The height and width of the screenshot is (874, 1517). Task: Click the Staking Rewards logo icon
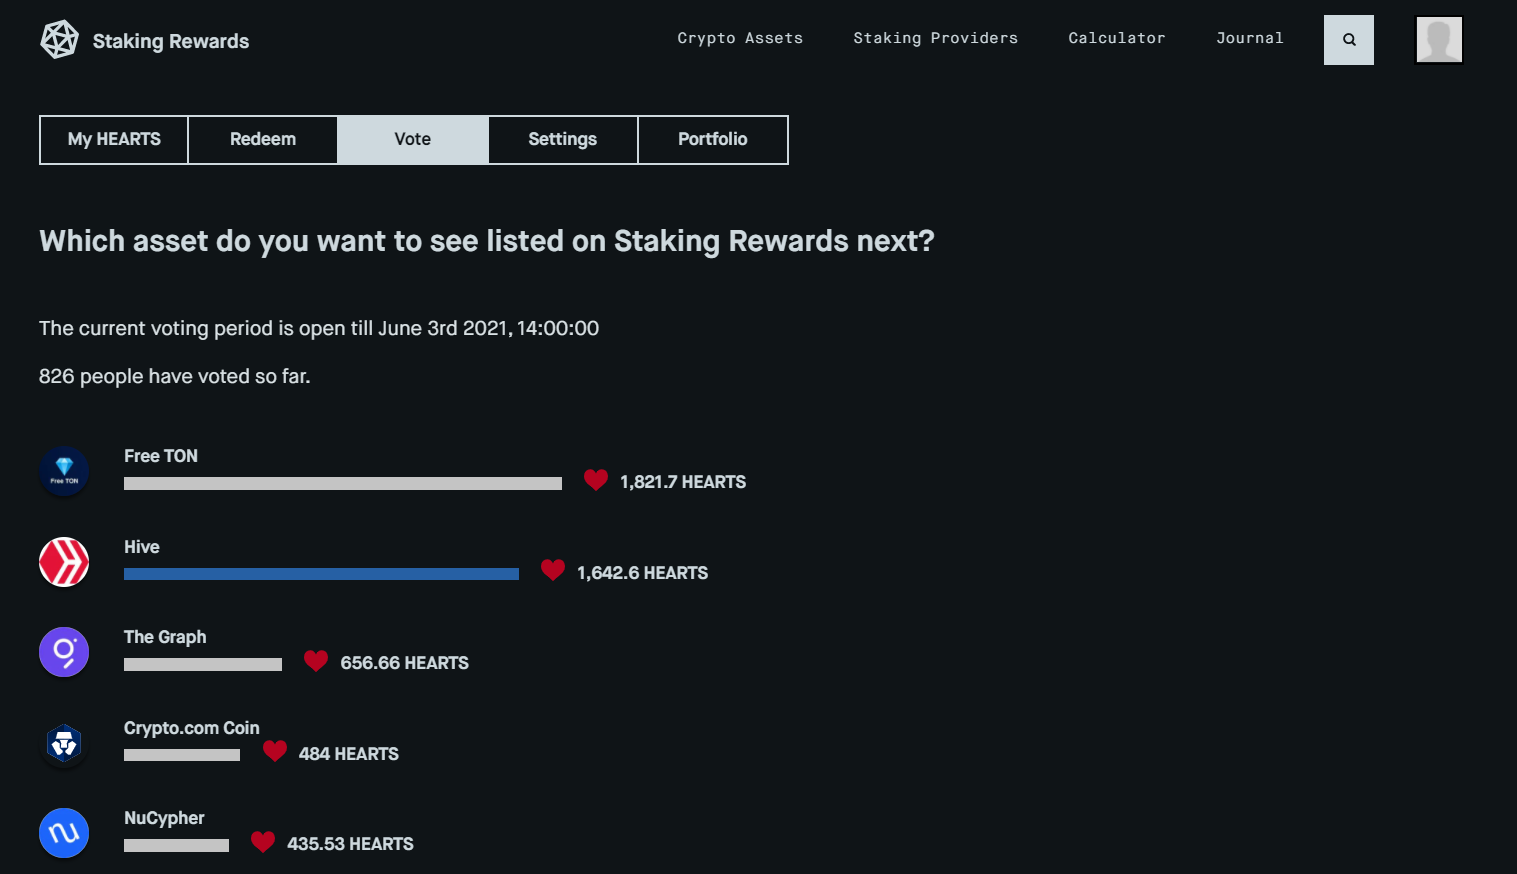tap(59, 40)
